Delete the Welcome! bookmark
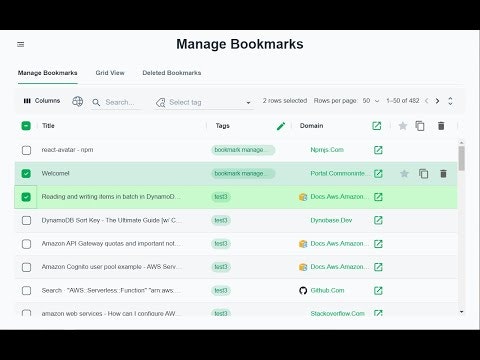The image size is (480, 360). [443, 173]
